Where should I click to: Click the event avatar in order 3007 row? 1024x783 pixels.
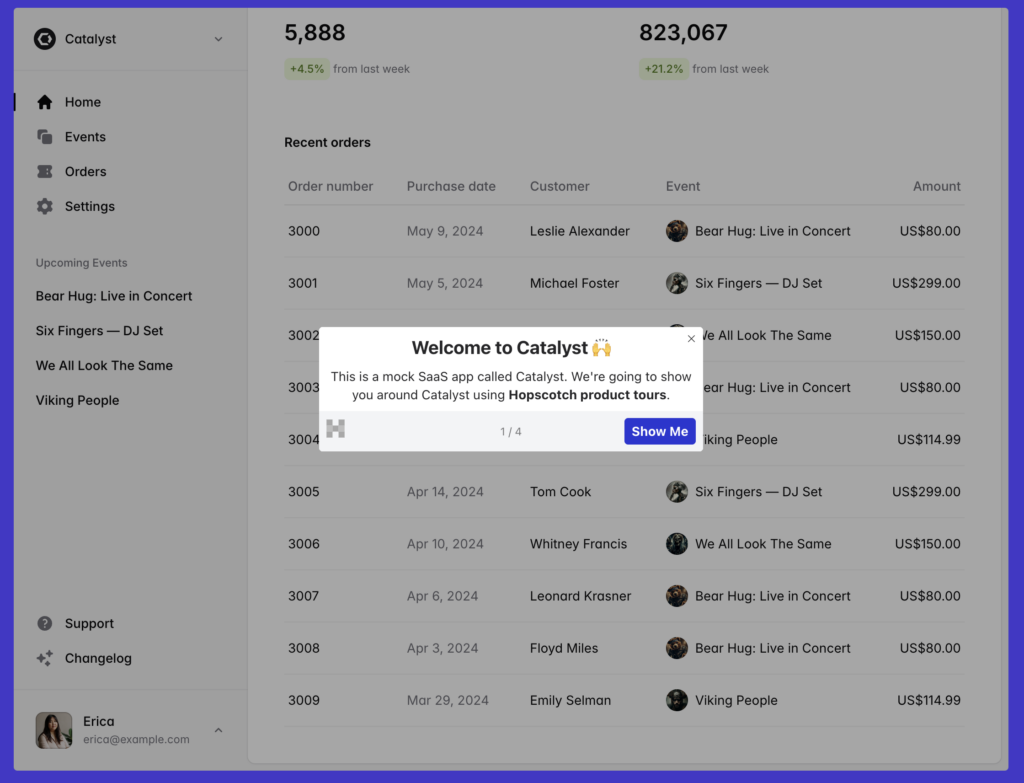tap(677, 596)
